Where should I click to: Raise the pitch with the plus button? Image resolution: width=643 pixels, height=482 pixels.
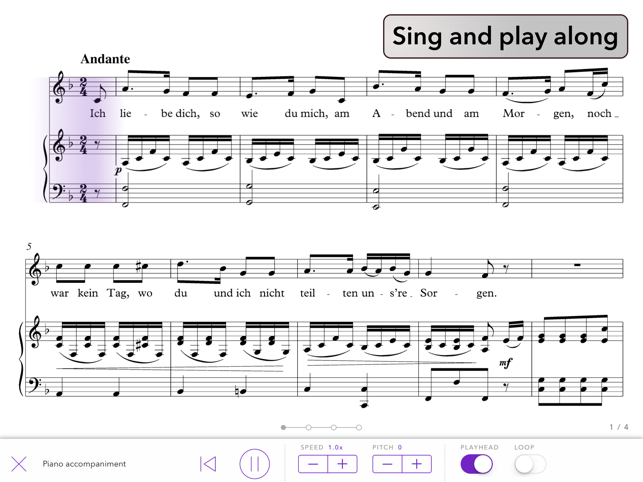point(417,464)
